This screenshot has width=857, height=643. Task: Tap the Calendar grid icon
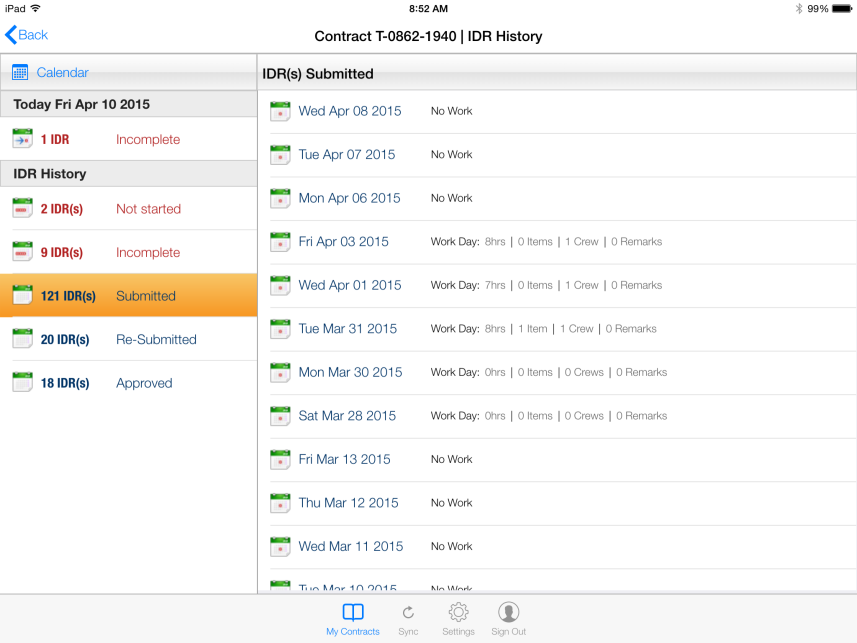tap(20, 72)
